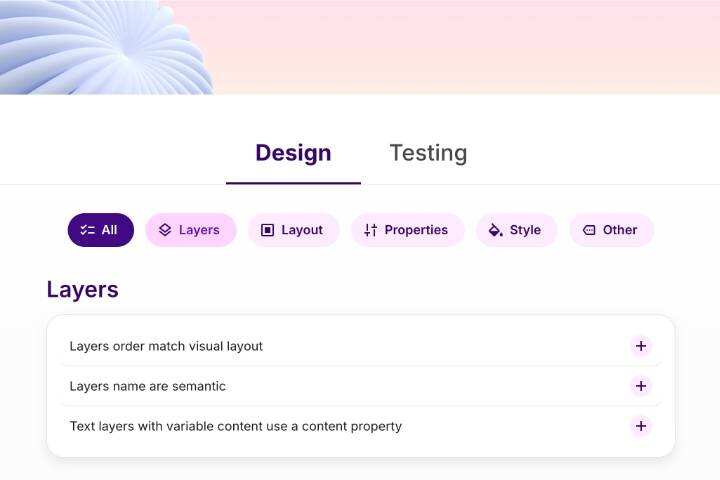Select the All filter label

[109, 230]
